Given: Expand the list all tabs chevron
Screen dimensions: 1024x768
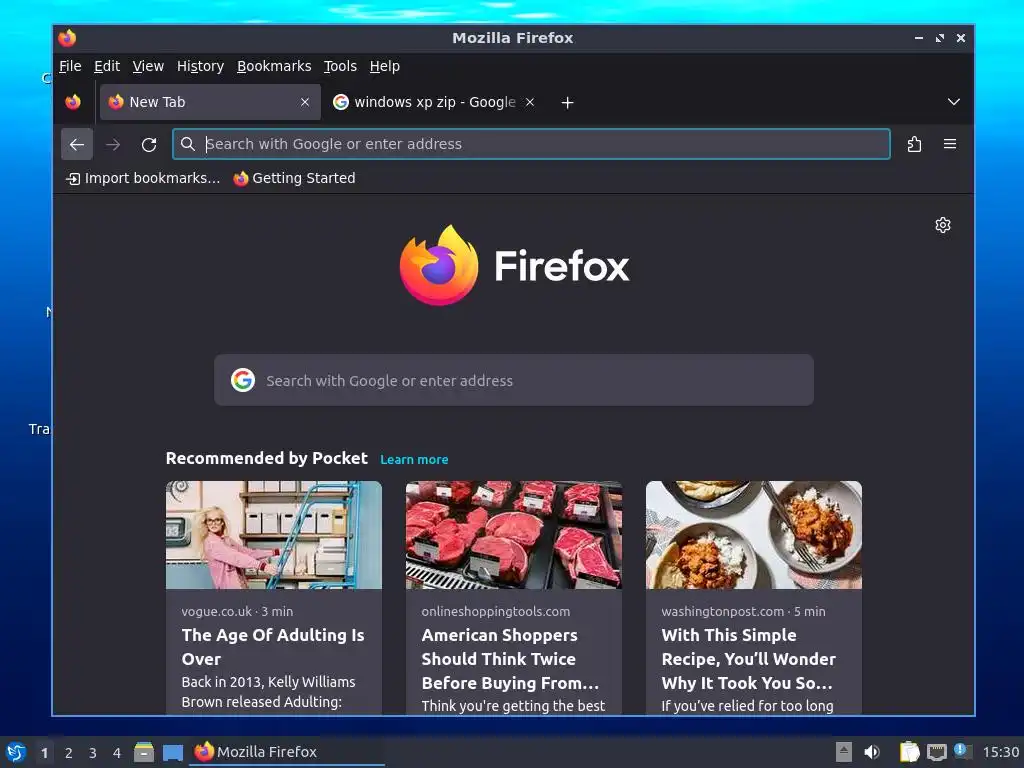Looking at the screenshot, I should pyautogui.click(x=953, y=103).
